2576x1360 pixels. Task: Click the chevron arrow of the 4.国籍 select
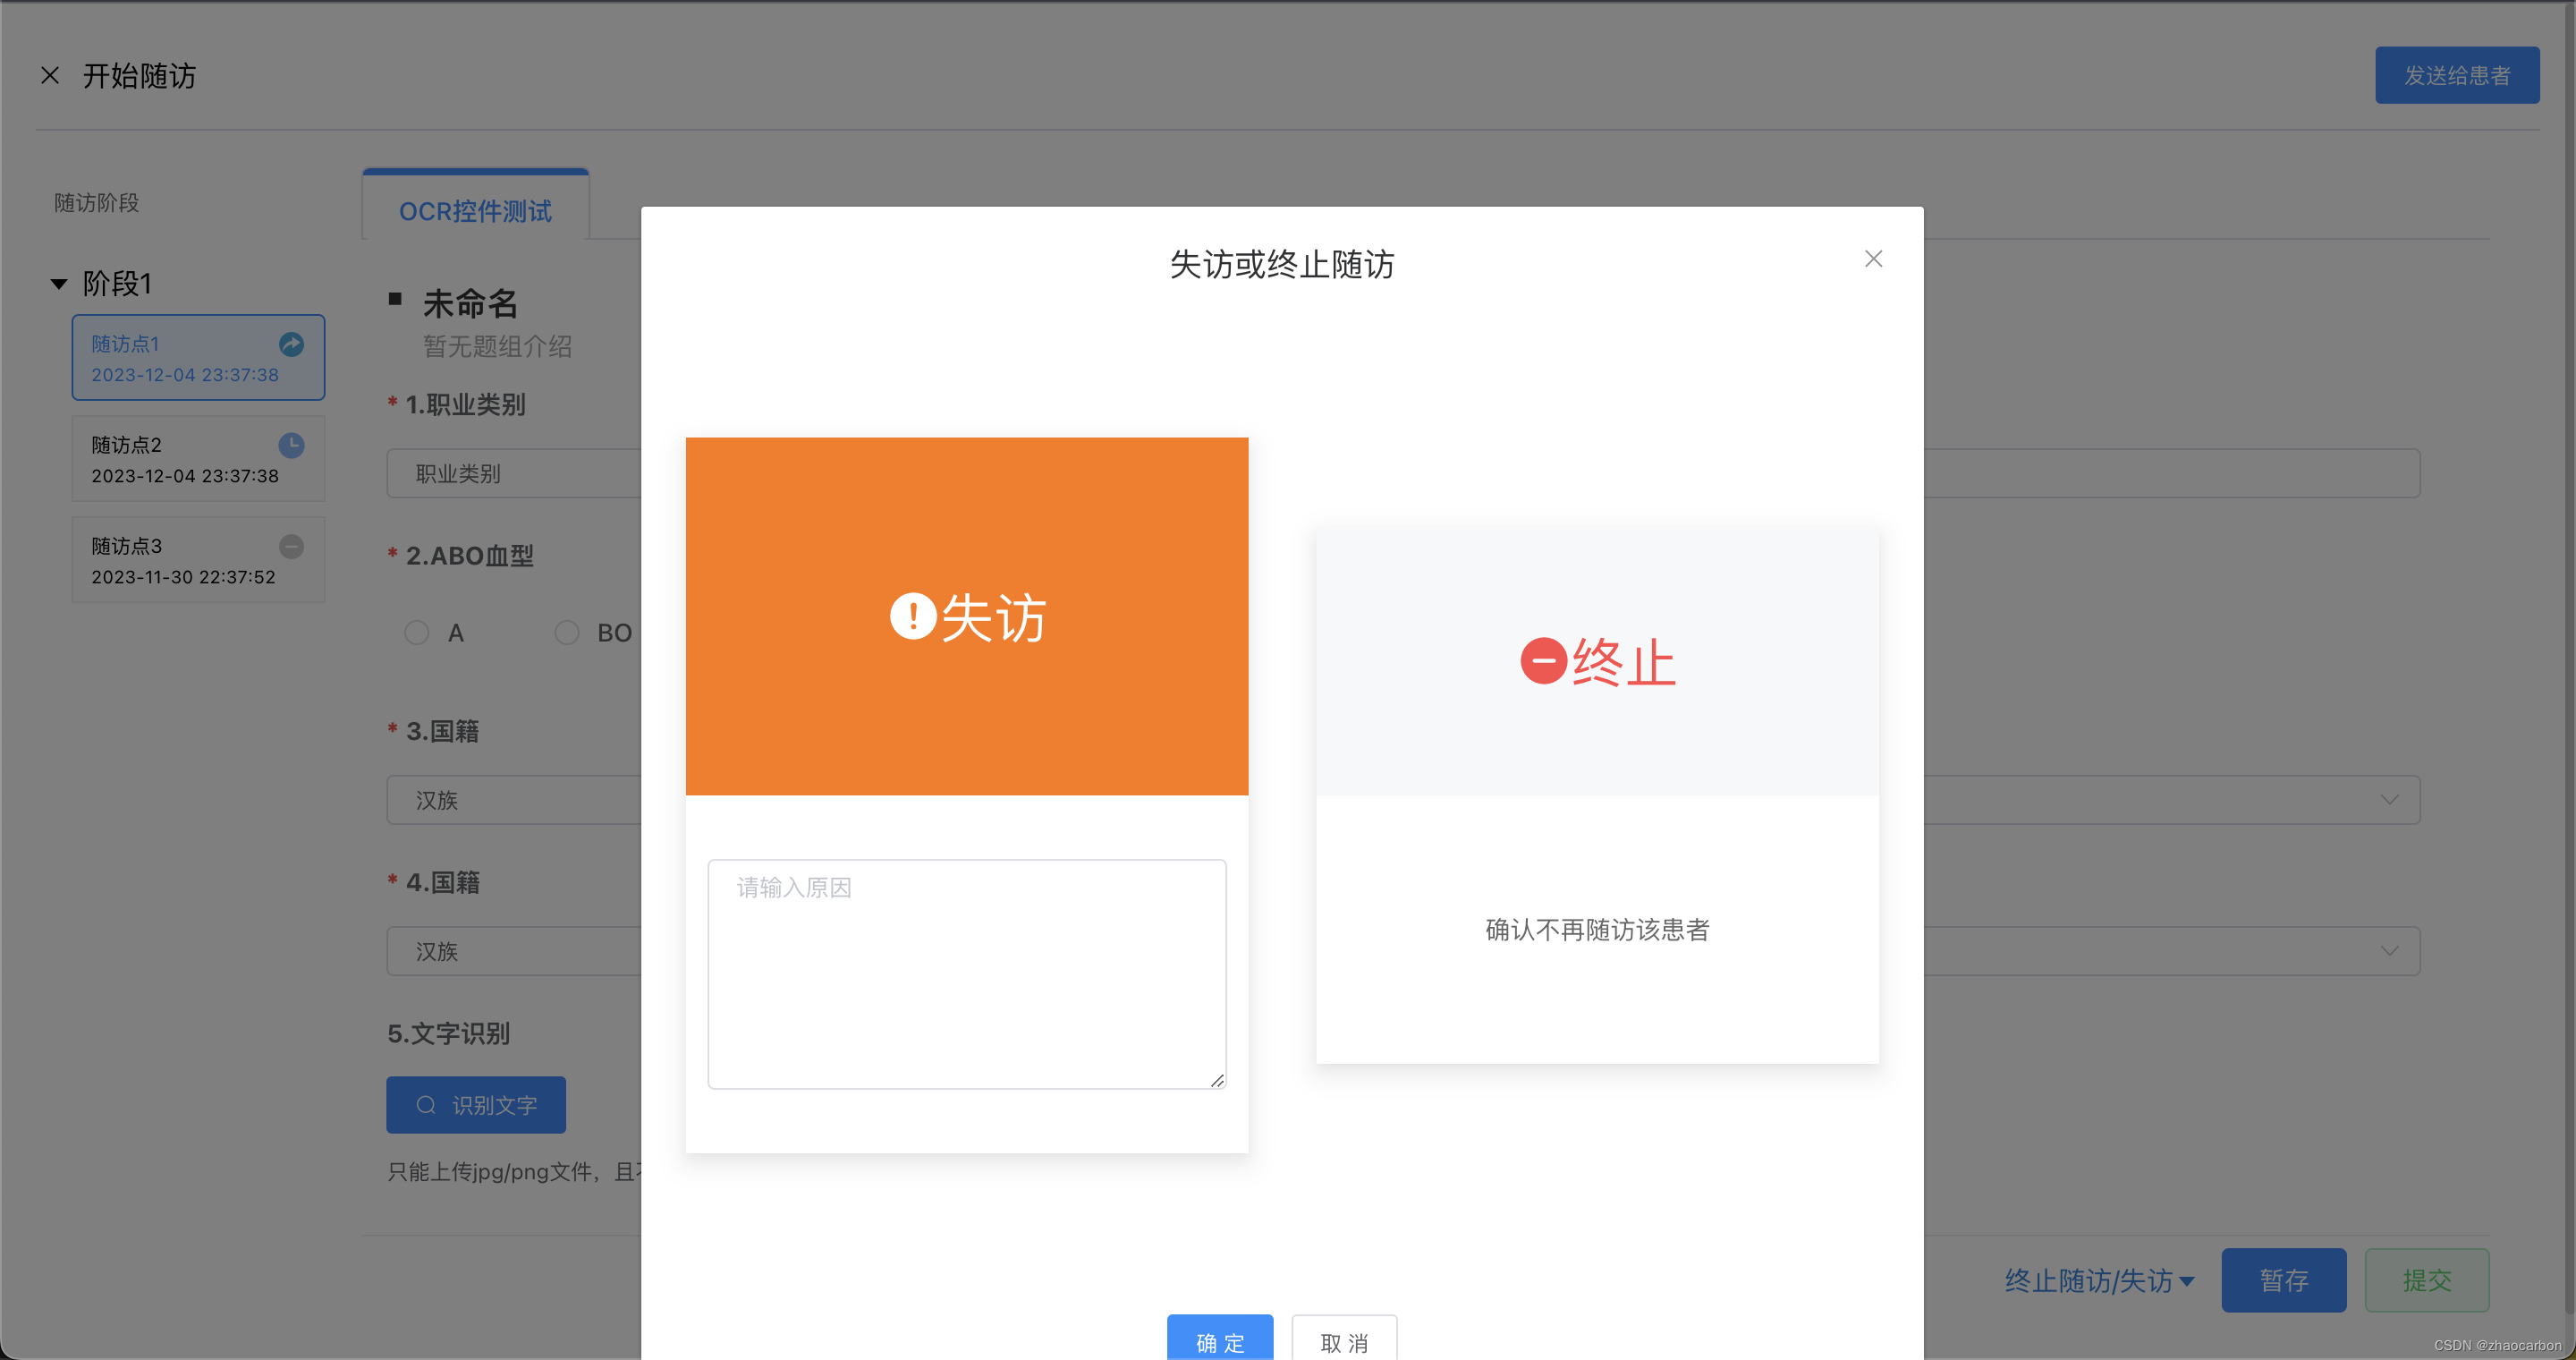[x=2389, y=951]
